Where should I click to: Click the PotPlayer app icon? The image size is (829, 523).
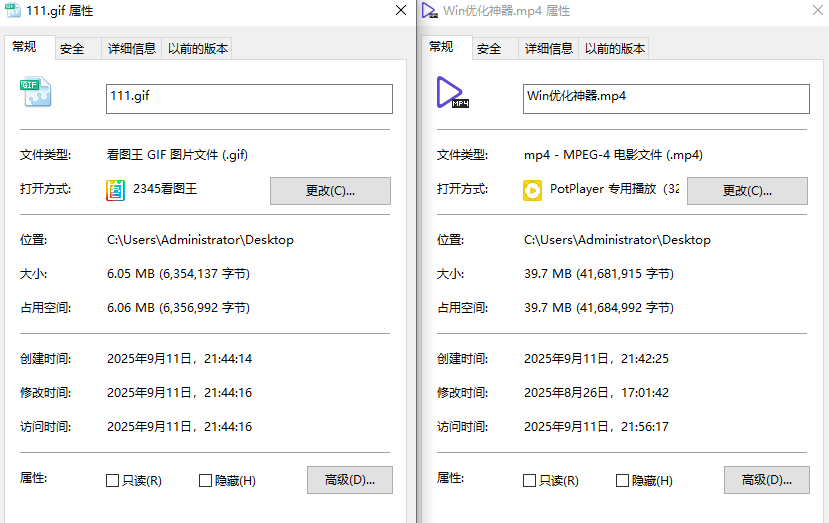coord(533,190)
